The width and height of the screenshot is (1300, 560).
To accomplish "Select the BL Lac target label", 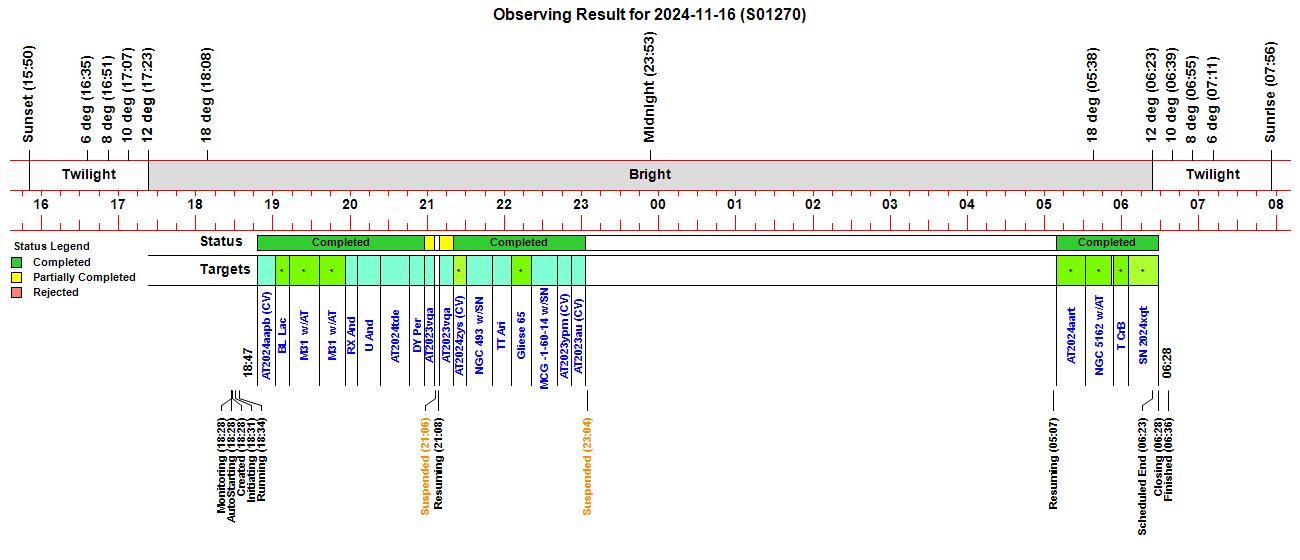I will pyautogui.click(x=283, y=335).
